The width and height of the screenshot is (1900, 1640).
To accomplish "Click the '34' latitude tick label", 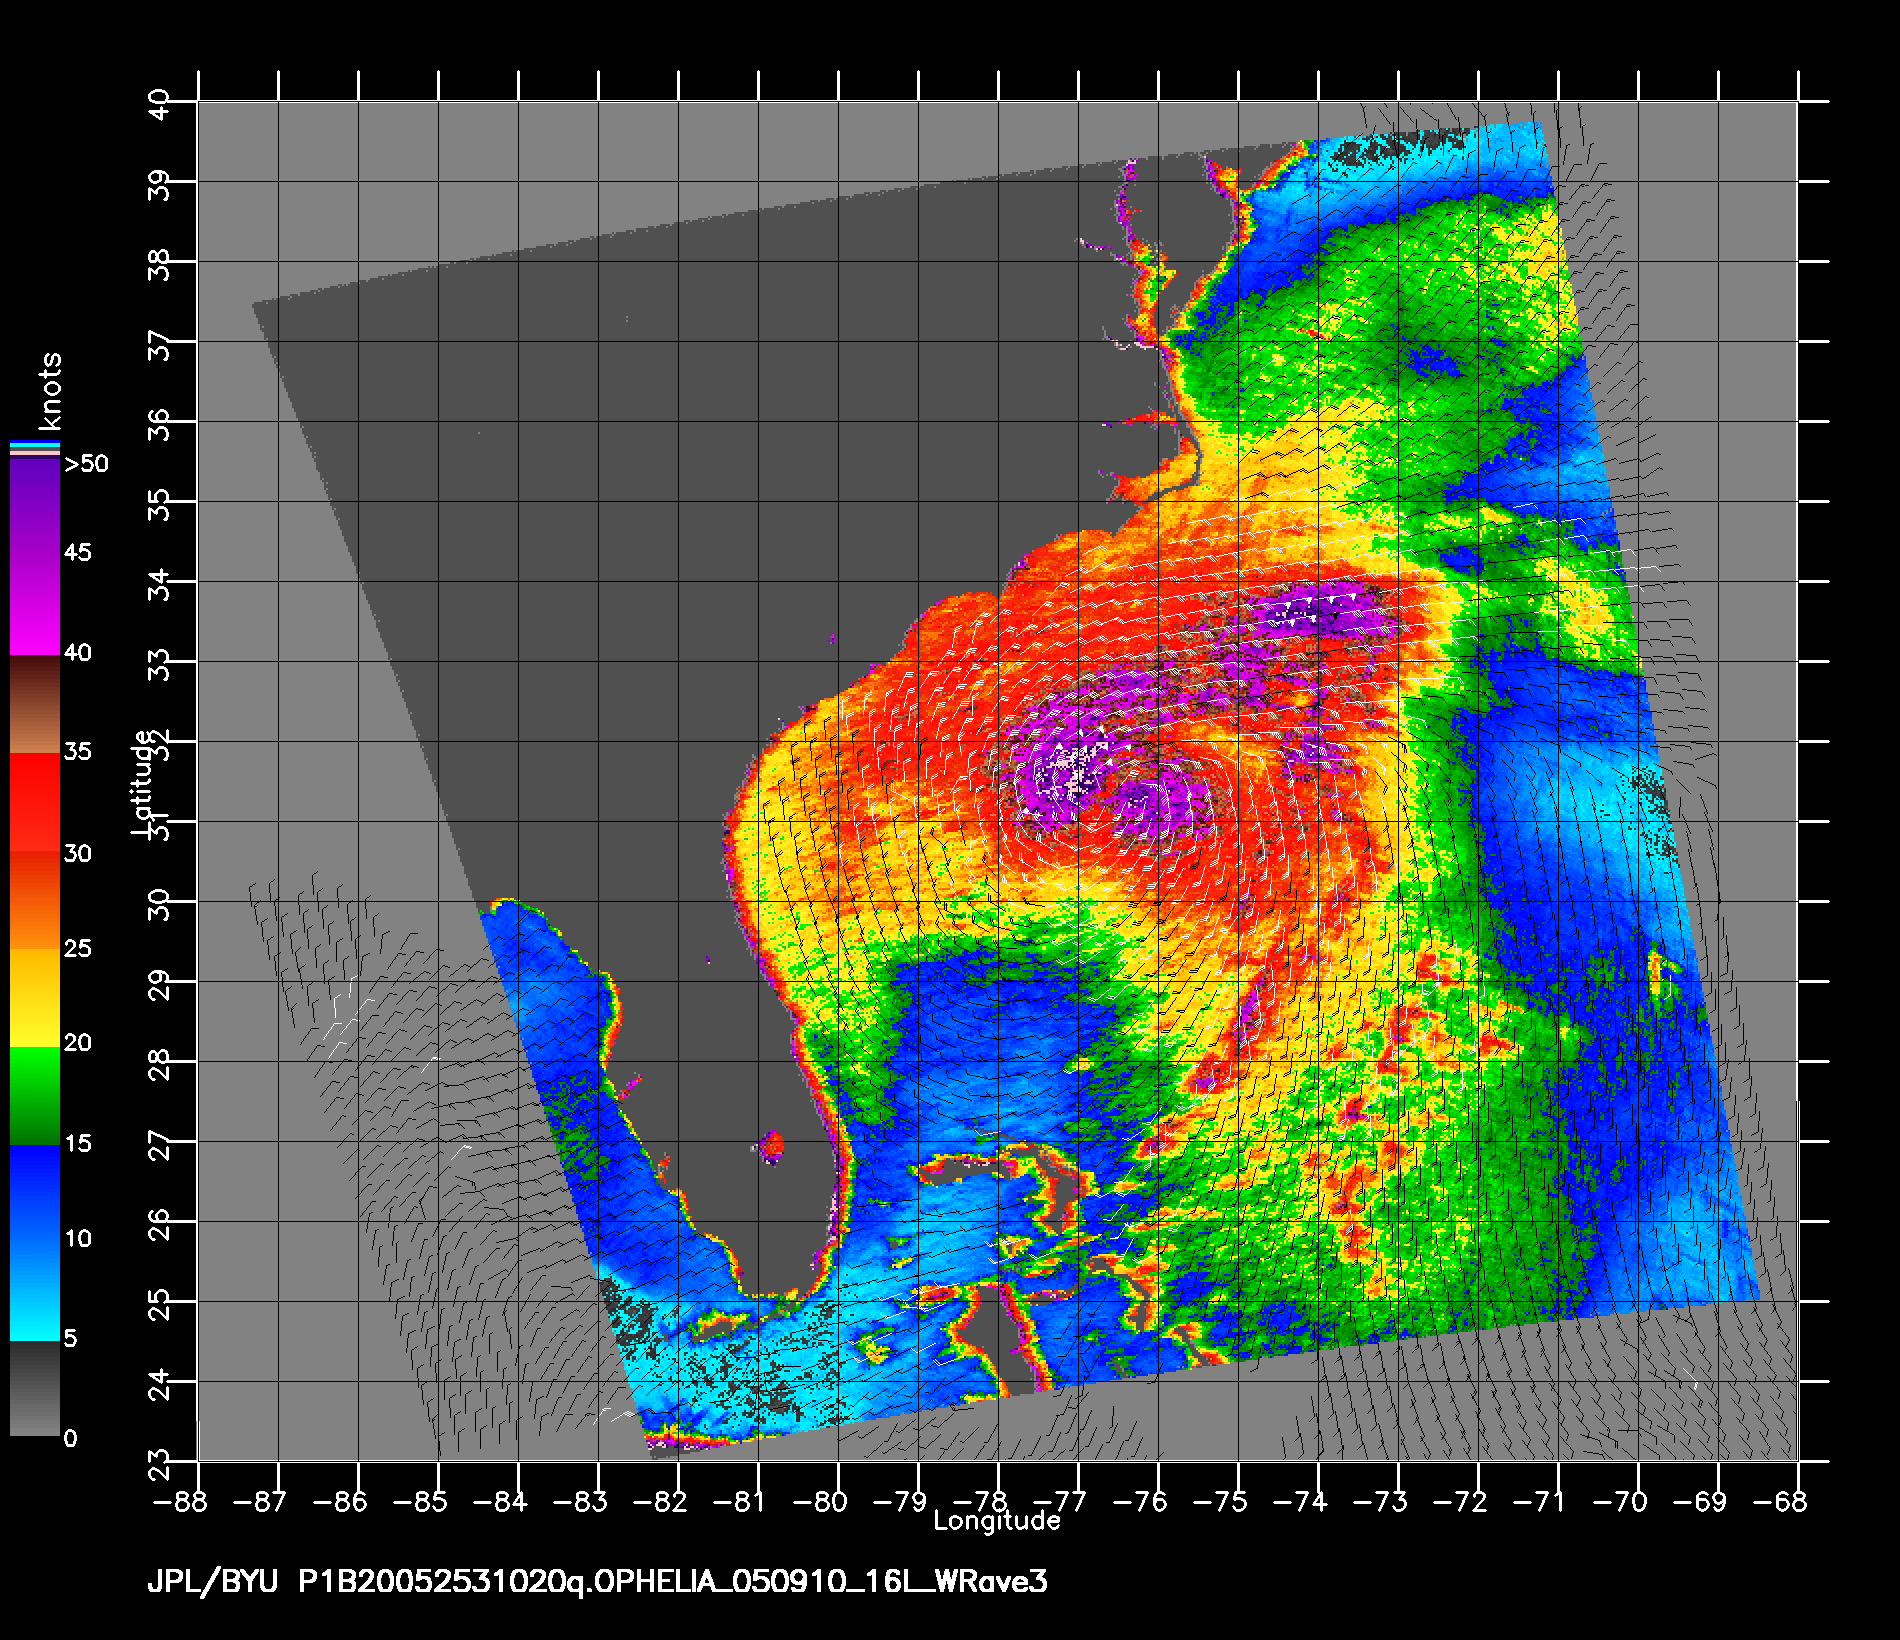I will (160, 584).
